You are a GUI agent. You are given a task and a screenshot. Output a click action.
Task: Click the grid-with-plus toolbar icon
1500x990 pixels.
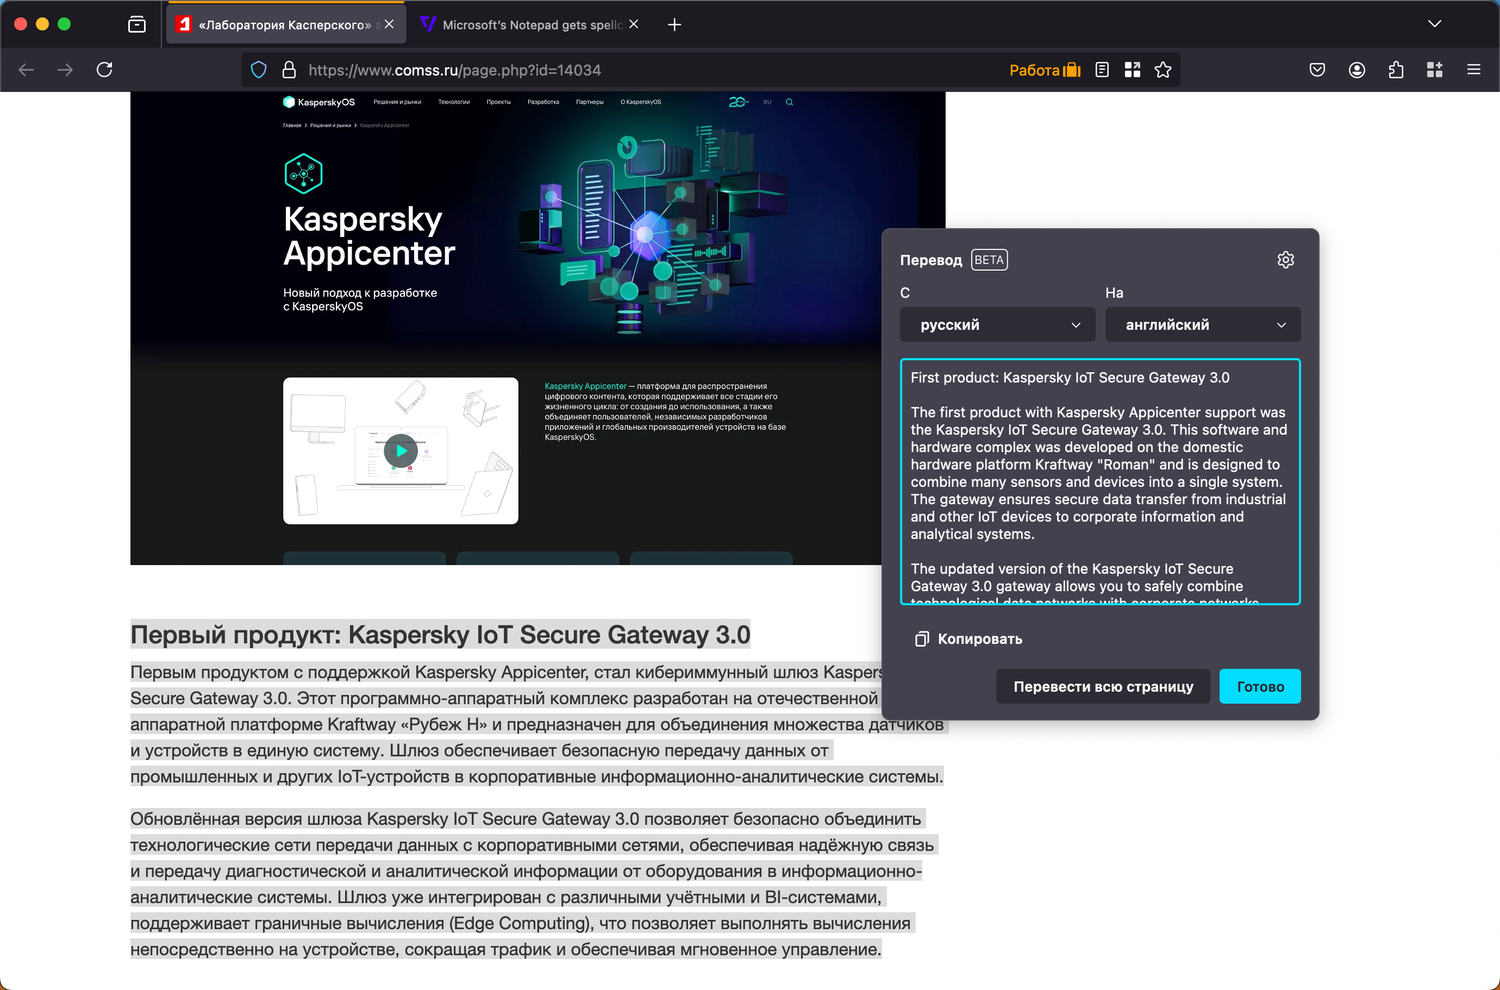click(1435, 70)
